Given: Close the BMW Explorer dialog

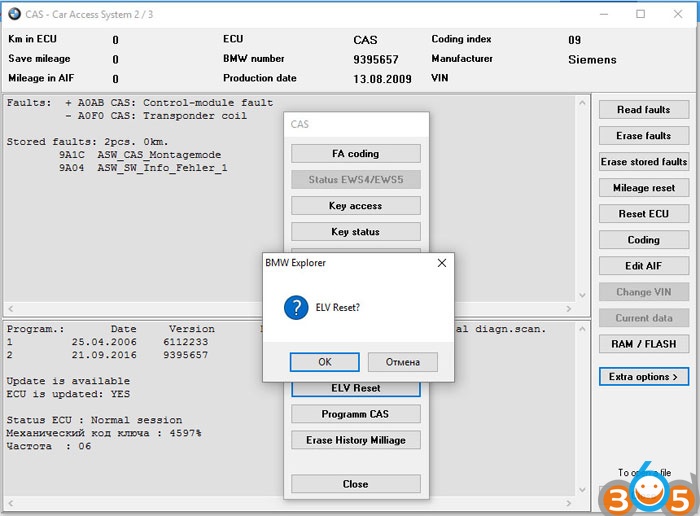Looking at the screenshot, I should point(442,263).
